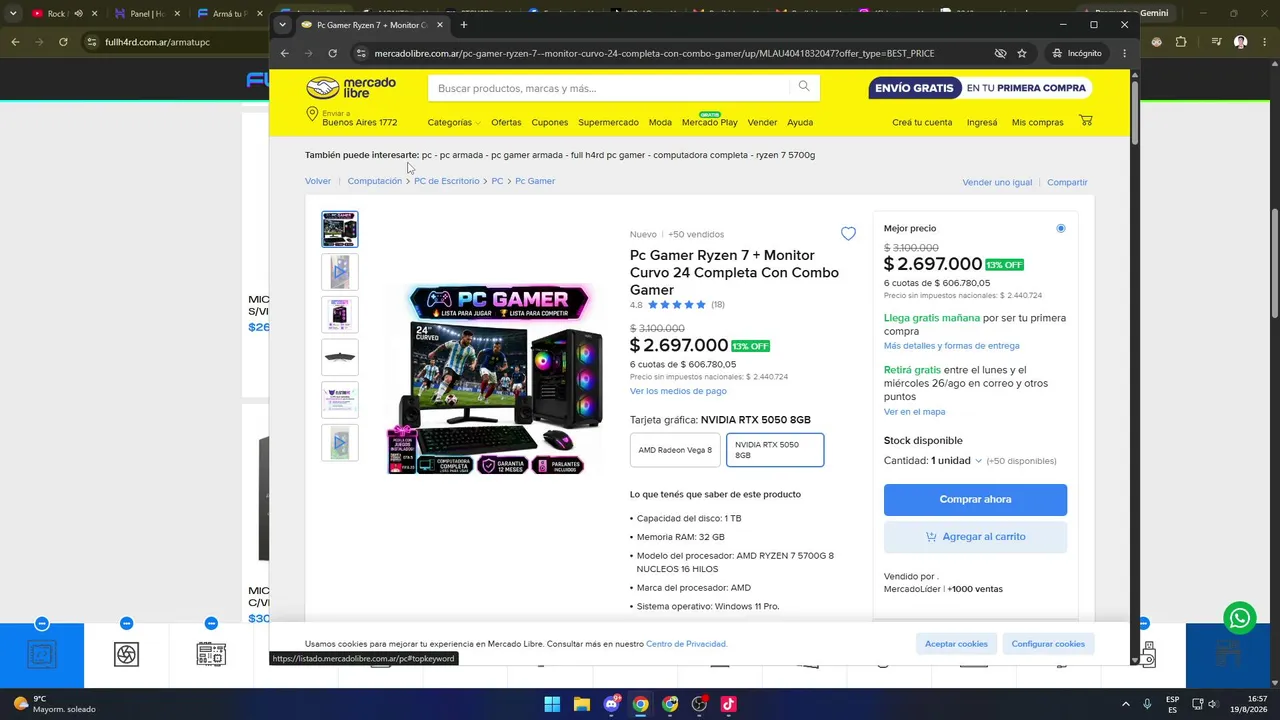Click the product search input field
This screenshot has height=720, width=1280.
coord(610,88)
